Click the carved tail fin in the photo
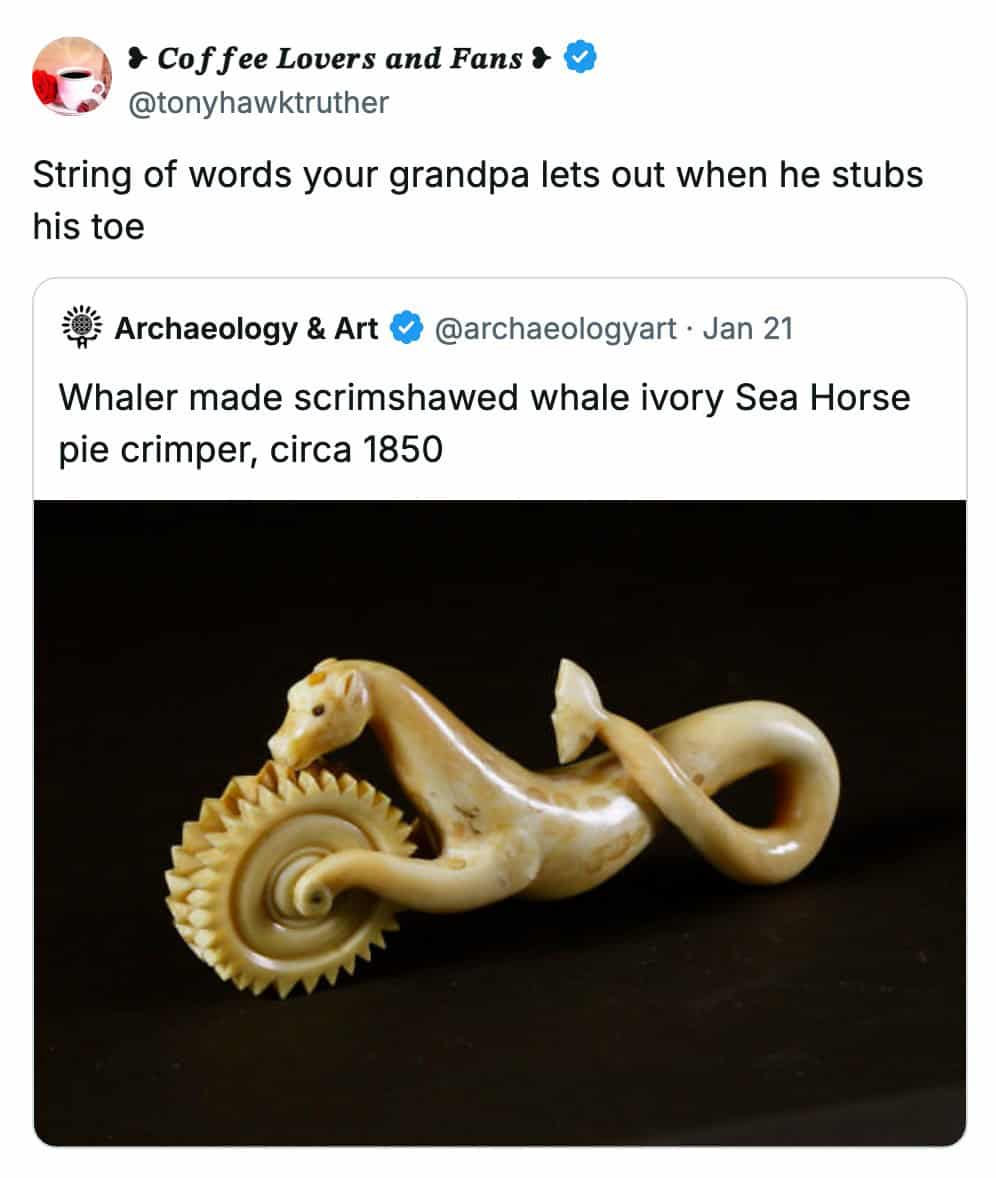 tap(577, 710)
